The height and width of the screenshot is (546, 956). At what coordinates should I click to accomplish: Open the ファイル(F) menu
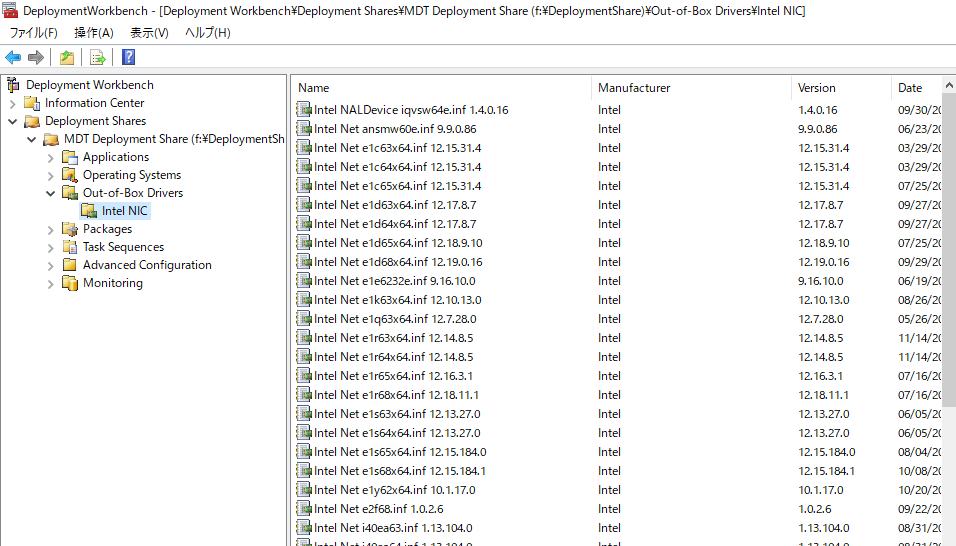click(x=34, y=33)
